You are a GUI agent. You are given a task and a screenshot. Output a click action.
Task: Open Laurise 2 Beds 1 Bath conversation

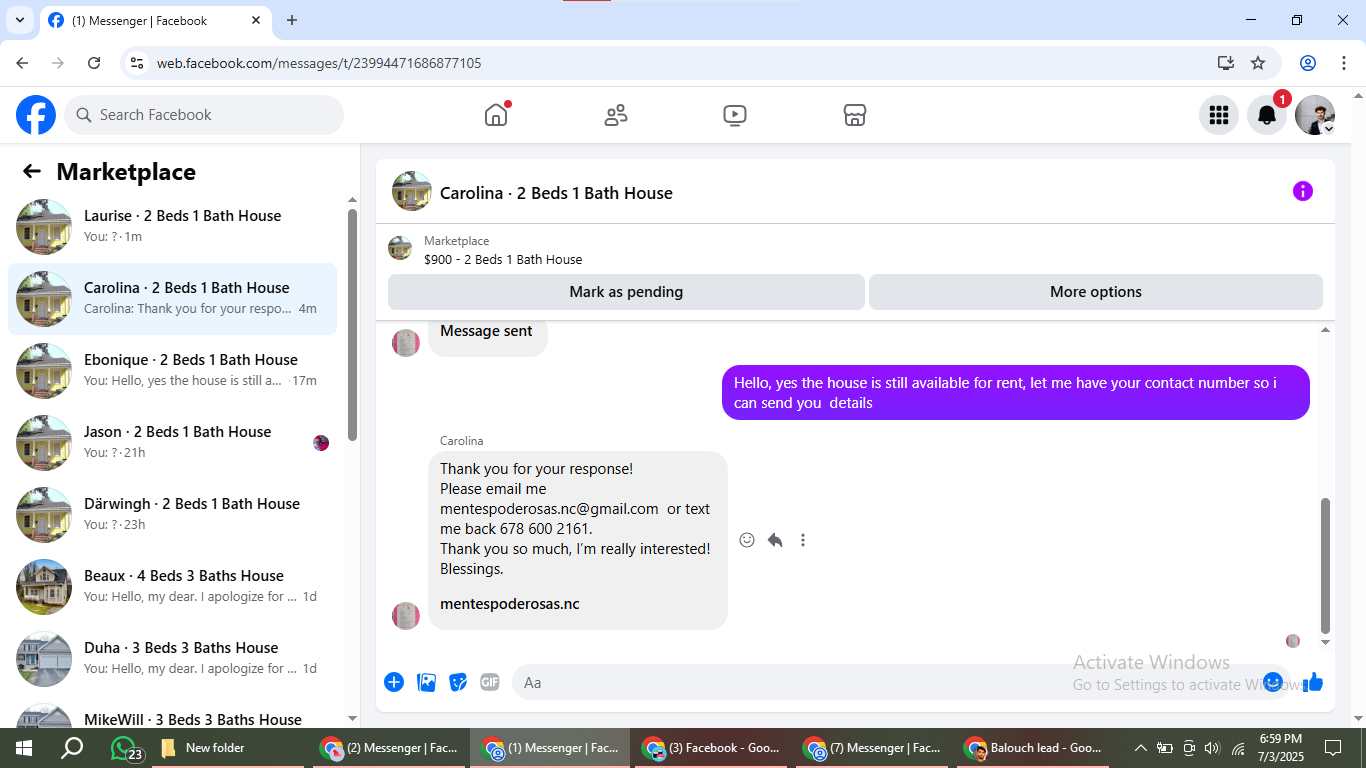click(x=172, y=227)
